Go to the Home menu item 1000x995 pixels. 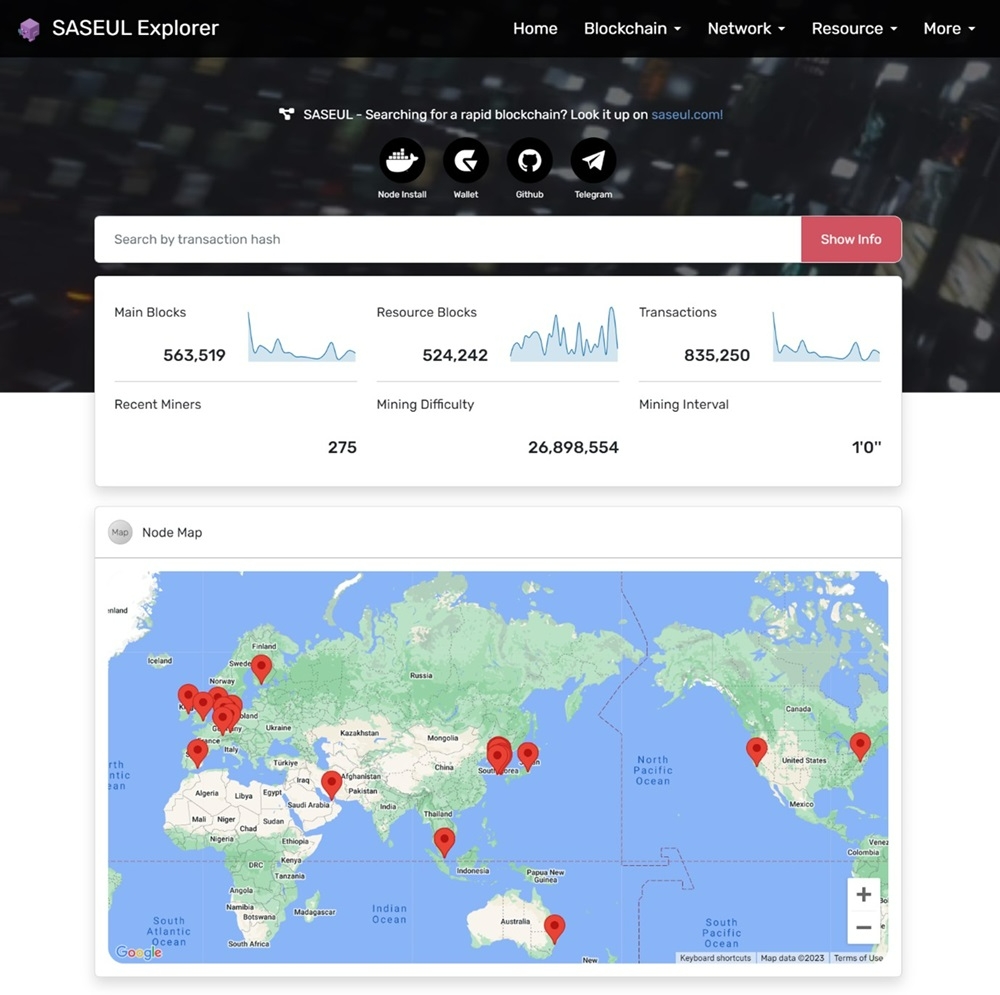[535, 29]
